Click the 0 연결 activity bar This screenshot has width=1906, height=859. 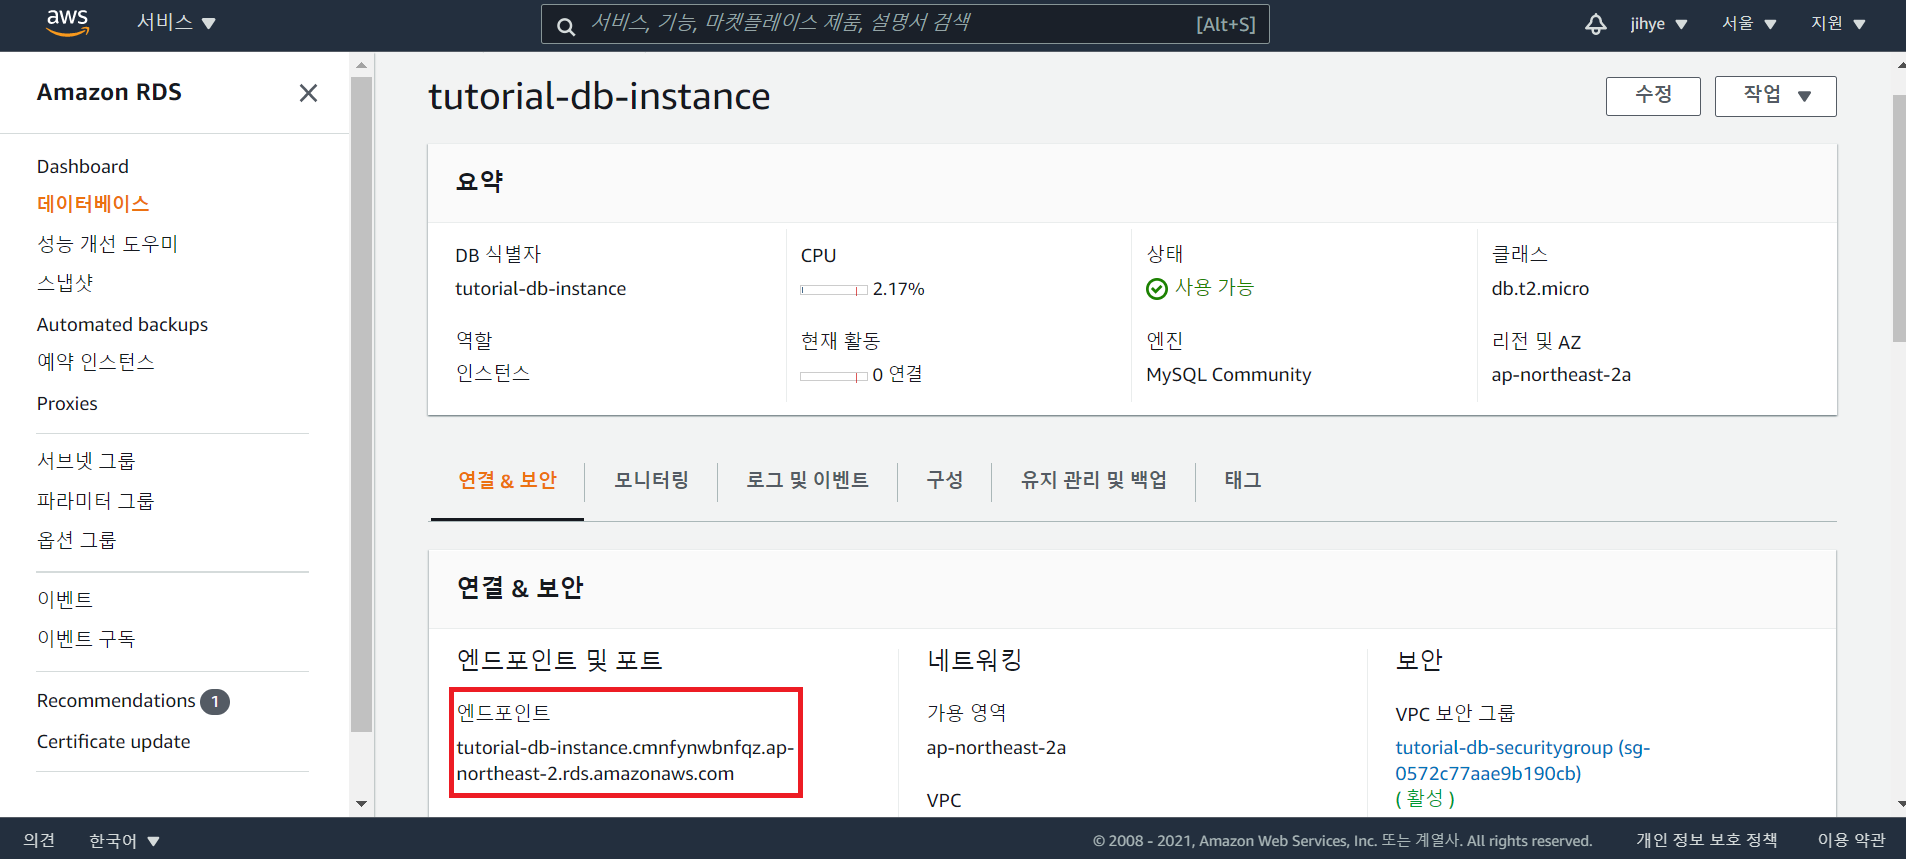(834, 376)
